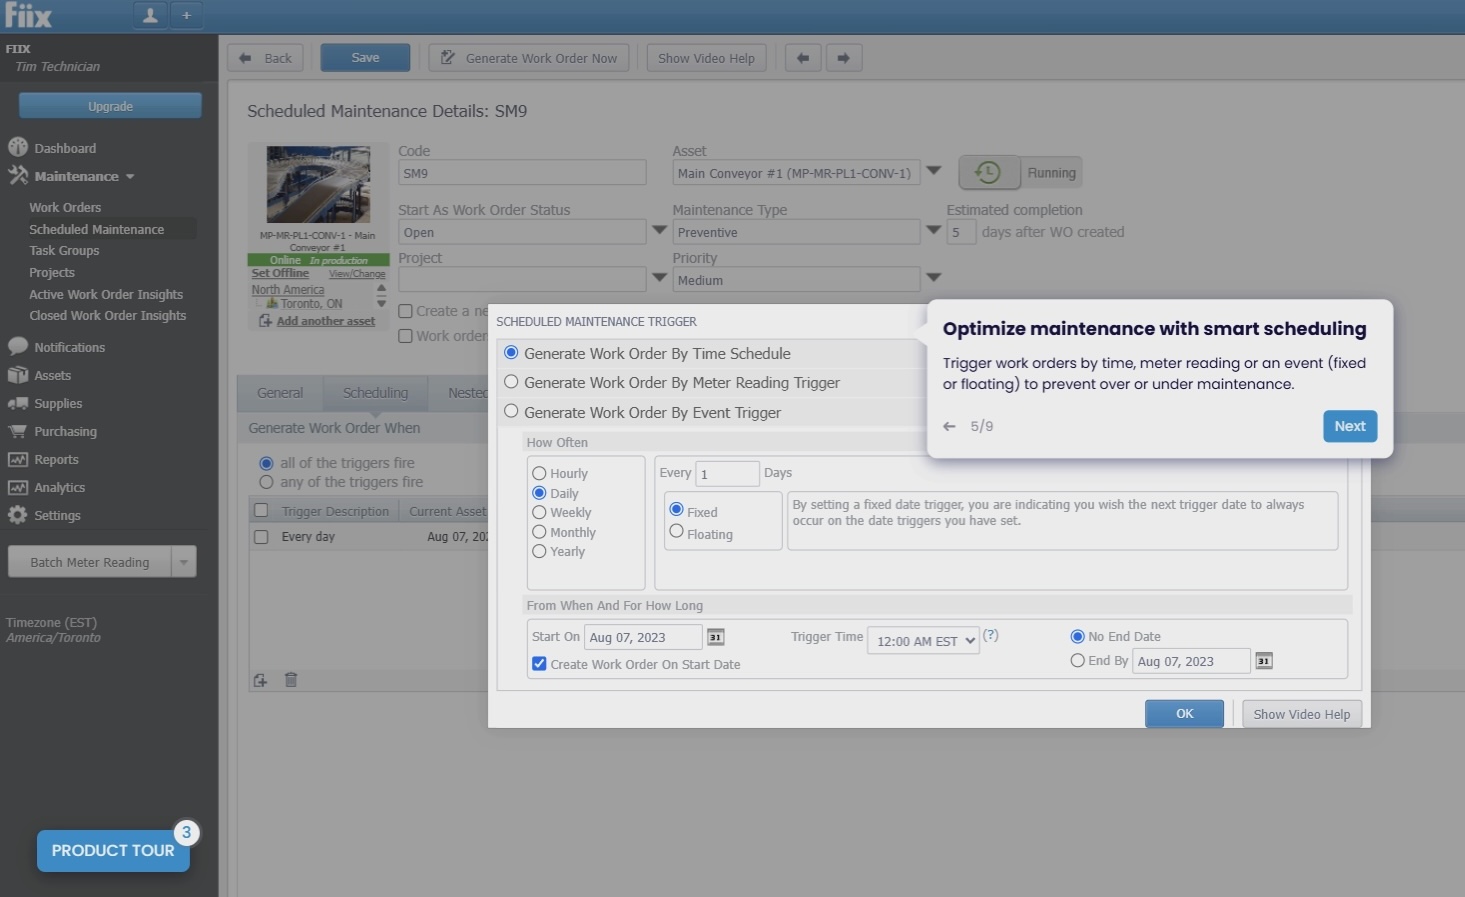
Task: Open the Priority dropdown
Action: [x=932, y=279]
